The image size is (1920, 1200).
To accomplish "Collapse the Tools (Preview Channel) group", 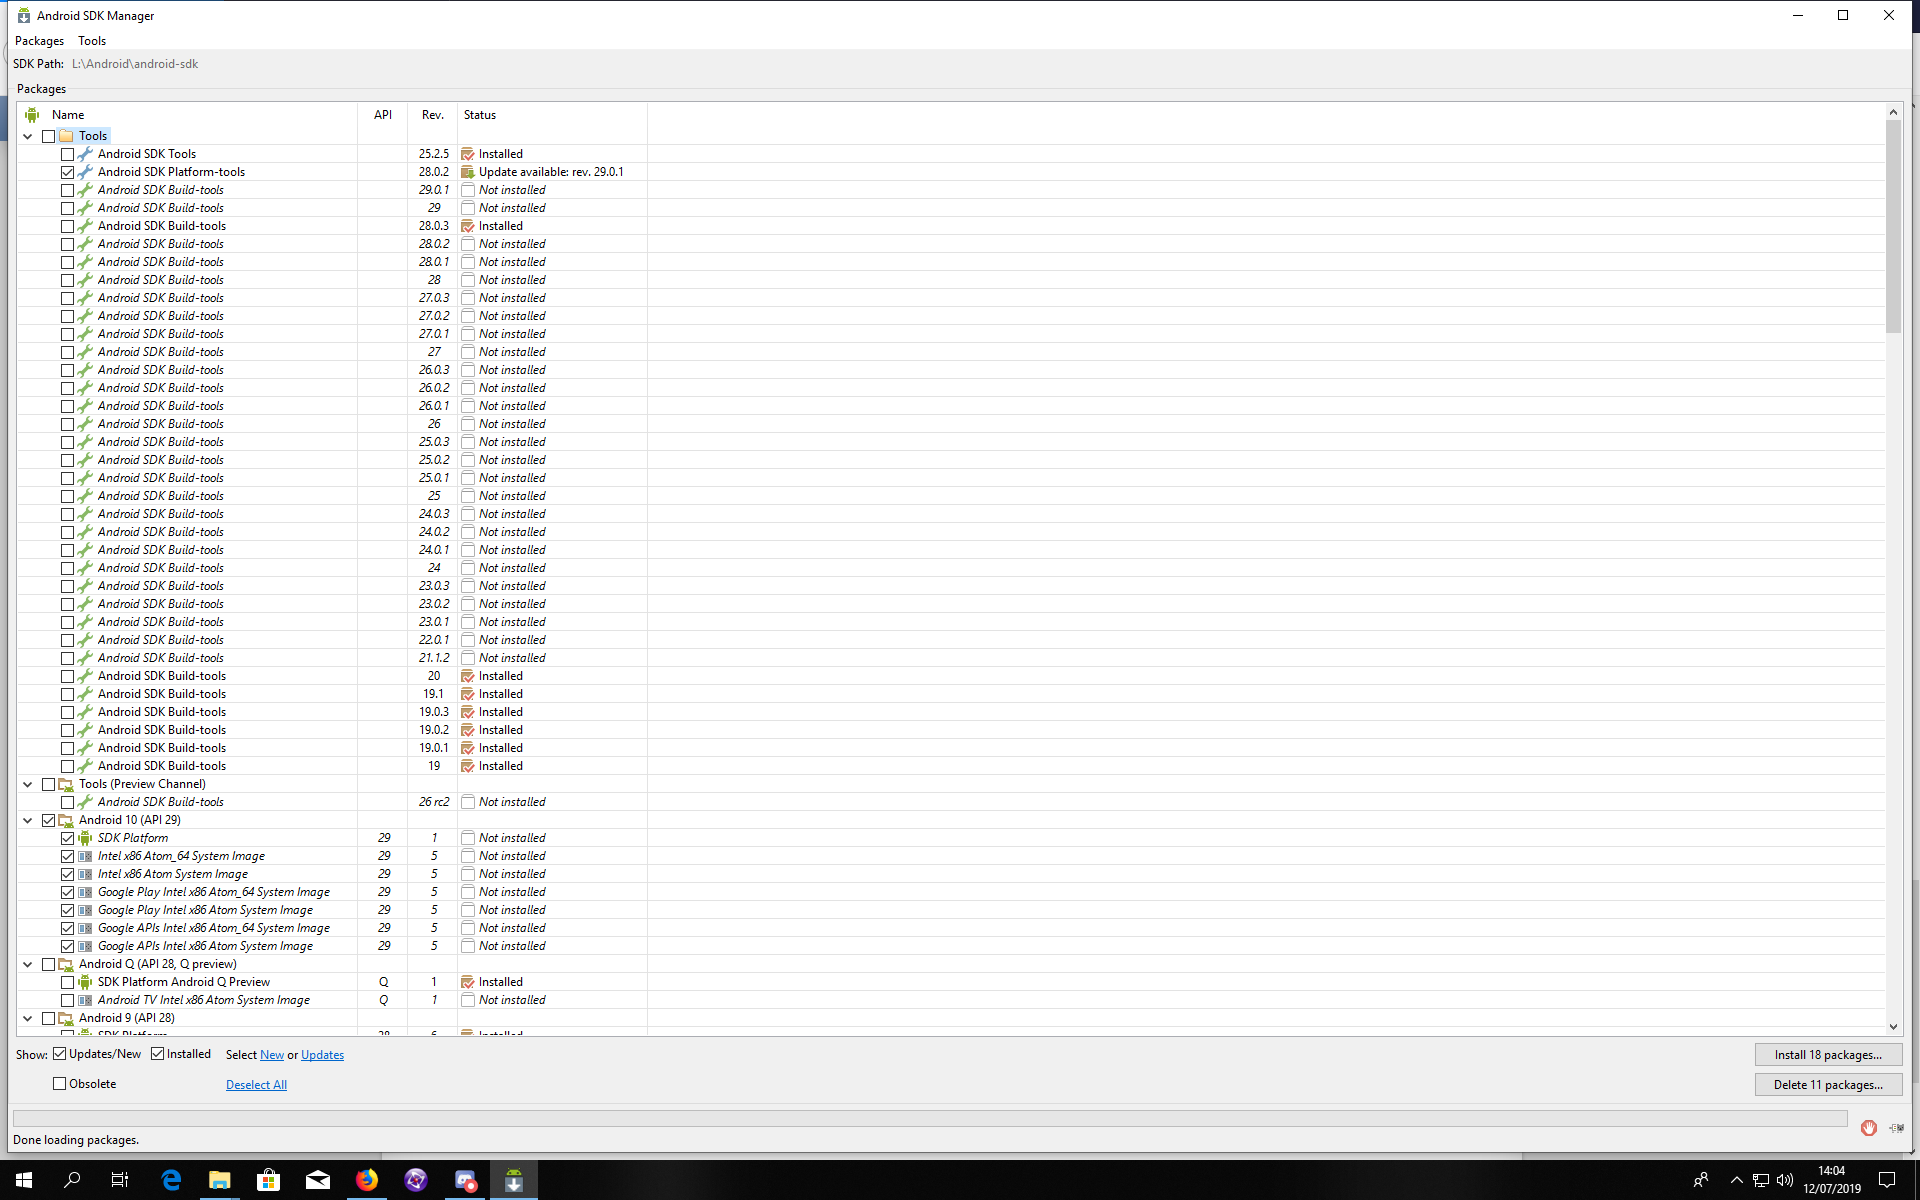I will 28,784.
